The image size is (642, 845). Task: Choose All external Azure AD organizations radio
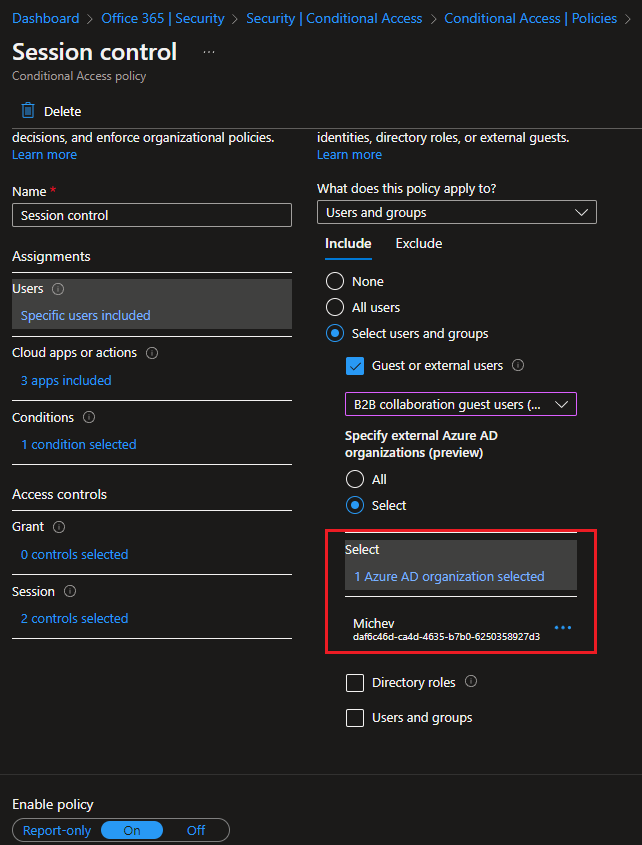tap(355, 479)
